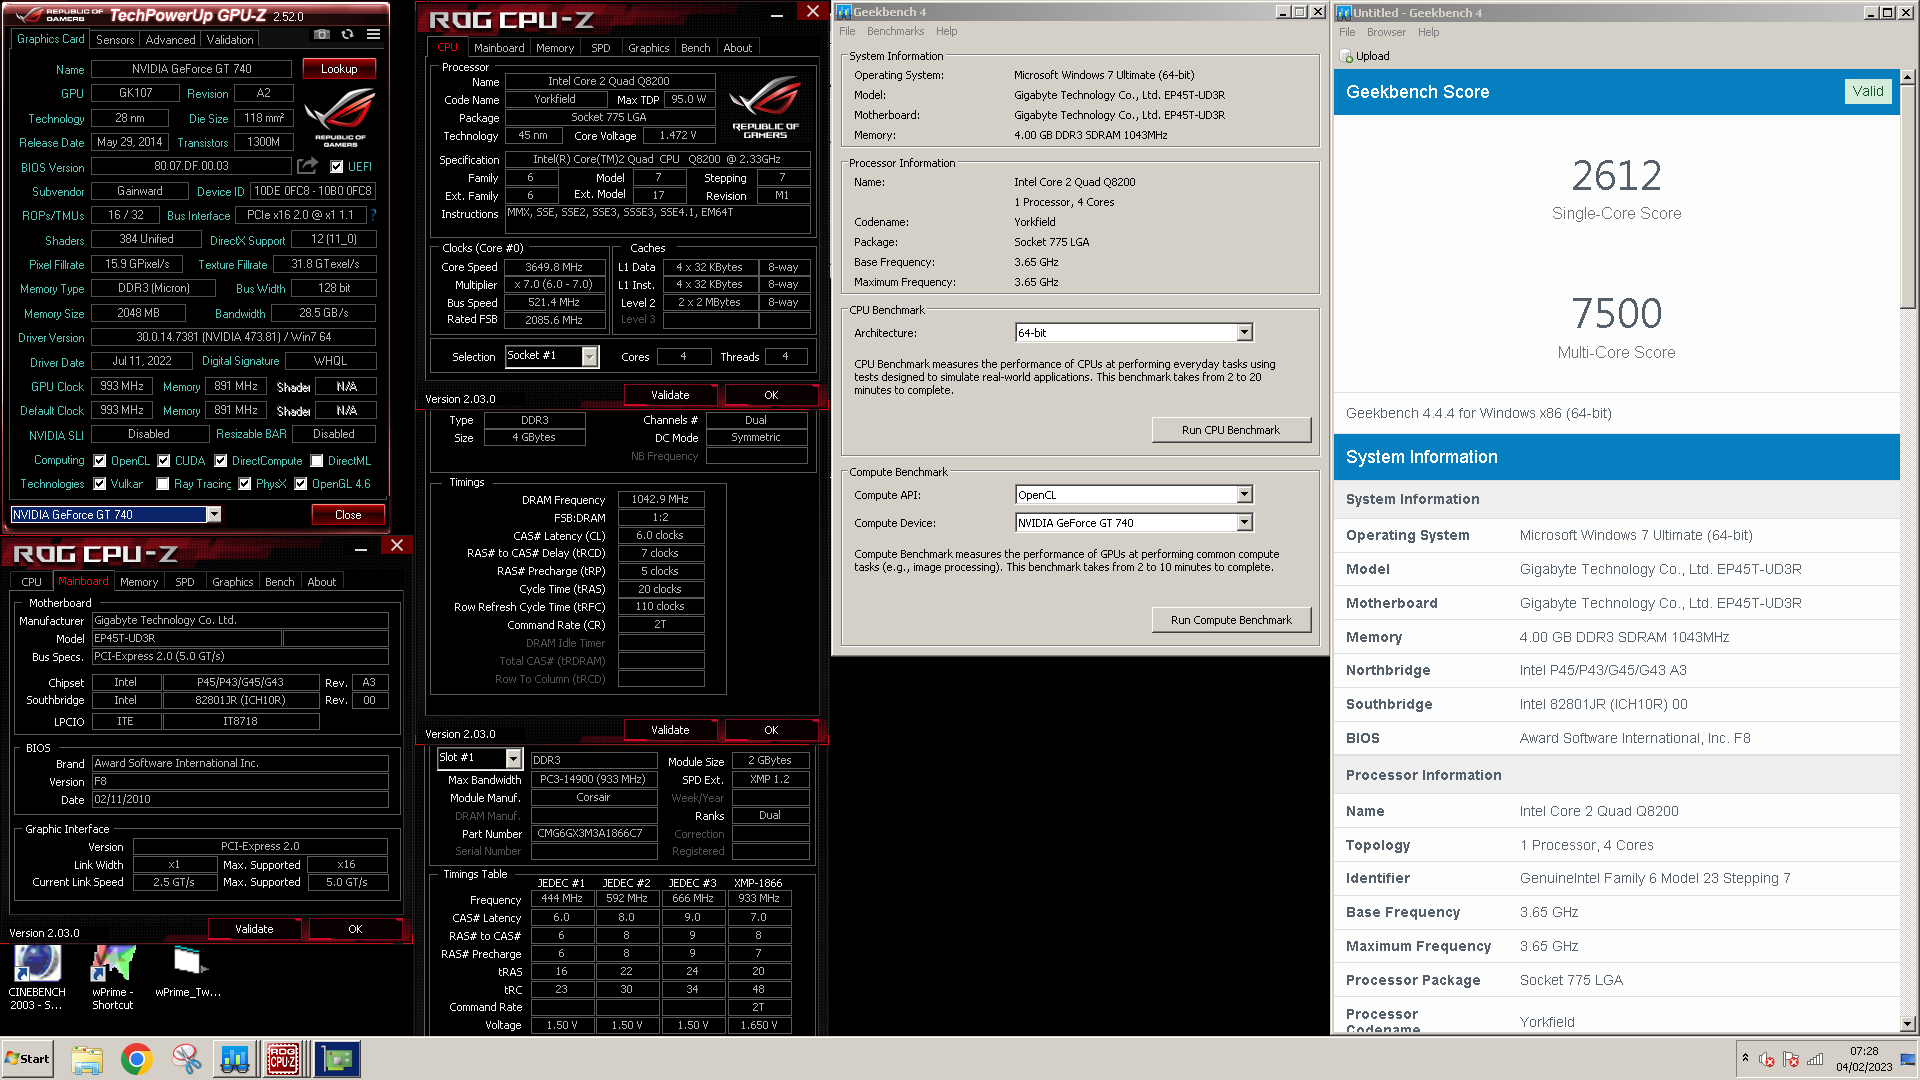Click OK in the Mainboard CPU-Z window

[355, 929]
